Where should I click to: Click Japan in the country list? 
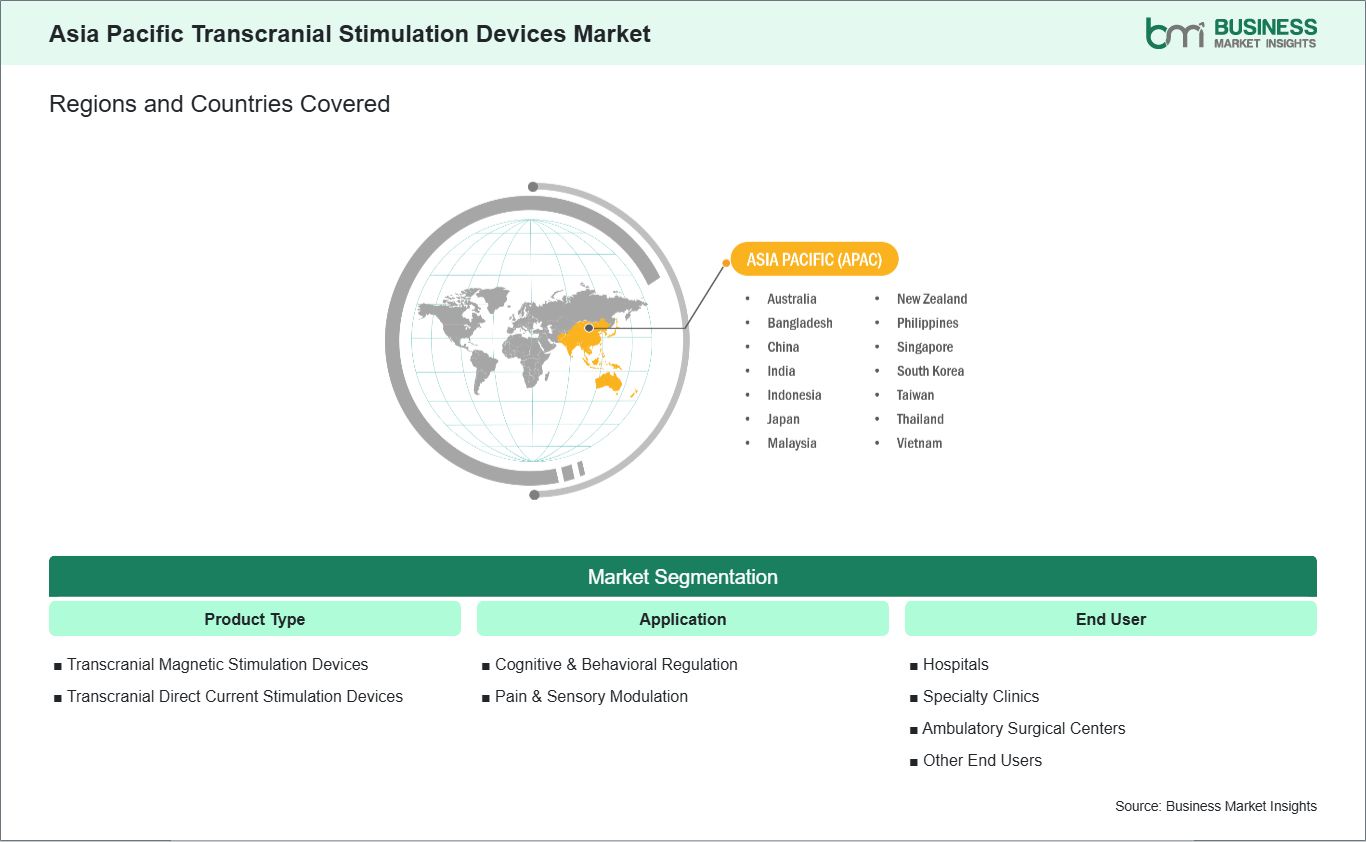point(783,419)
